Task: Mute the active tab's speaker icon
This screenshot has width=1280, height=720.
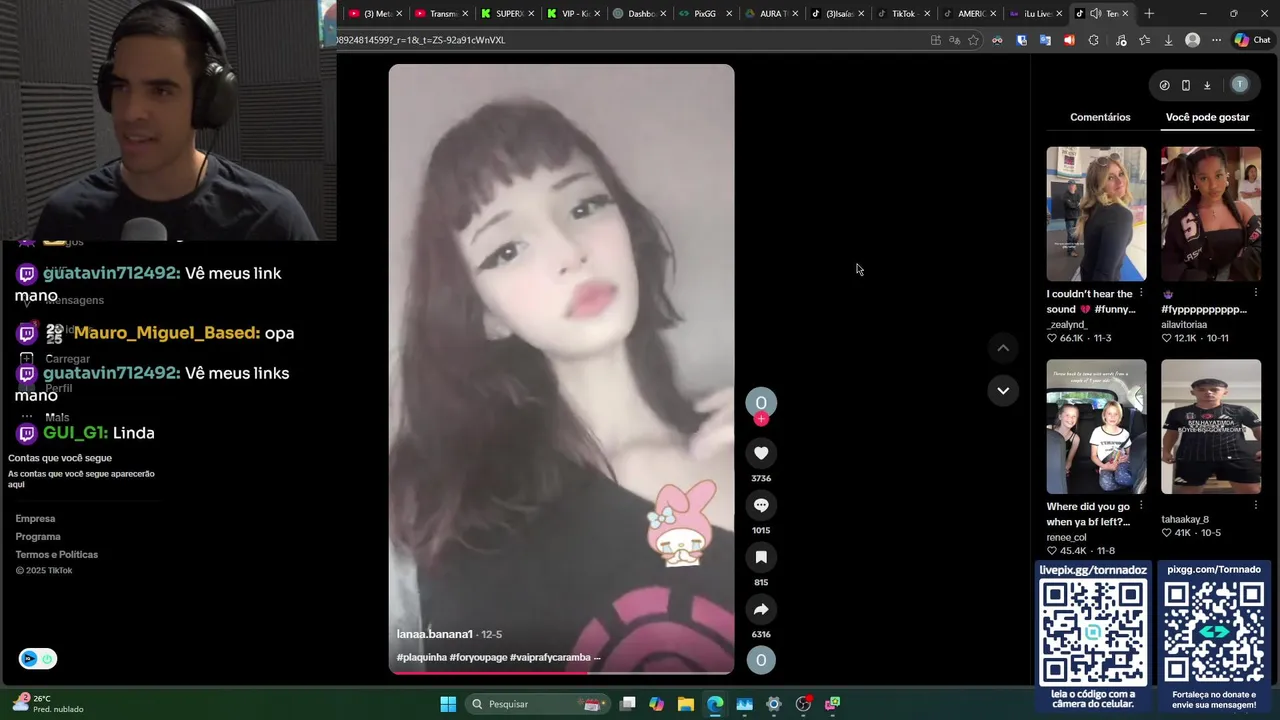Action: (1095, 14)
